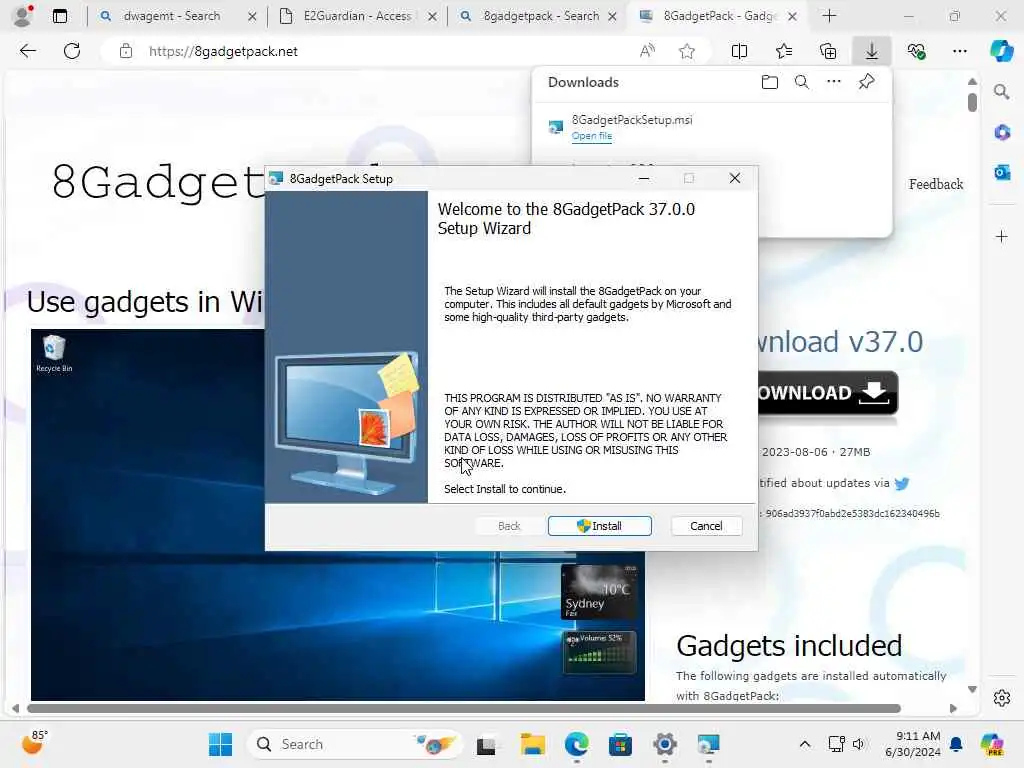
Task: Click the page horizontal scrollbar
Action: coord(464,709)
